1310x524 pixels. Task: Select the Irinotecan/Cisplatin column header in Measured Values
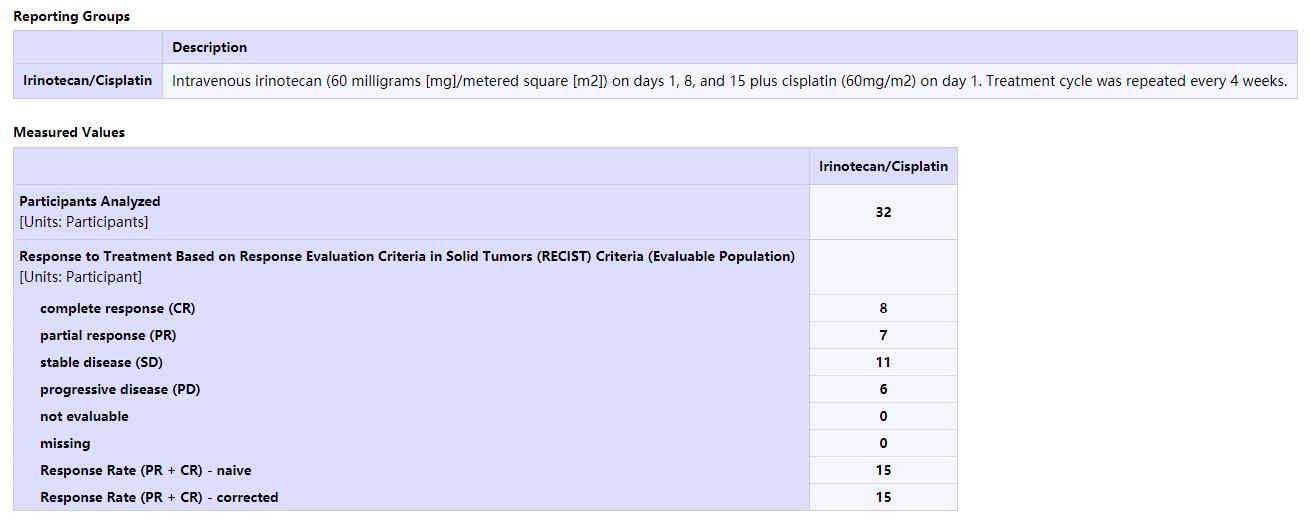tap(883, 166)
